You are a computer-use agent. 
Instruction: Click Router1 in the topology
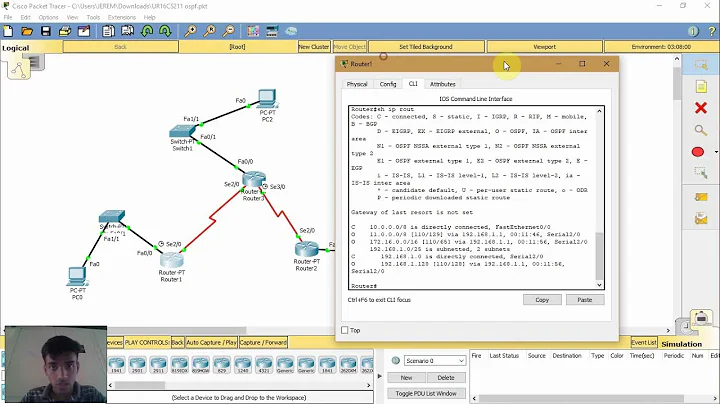(171, 261)
